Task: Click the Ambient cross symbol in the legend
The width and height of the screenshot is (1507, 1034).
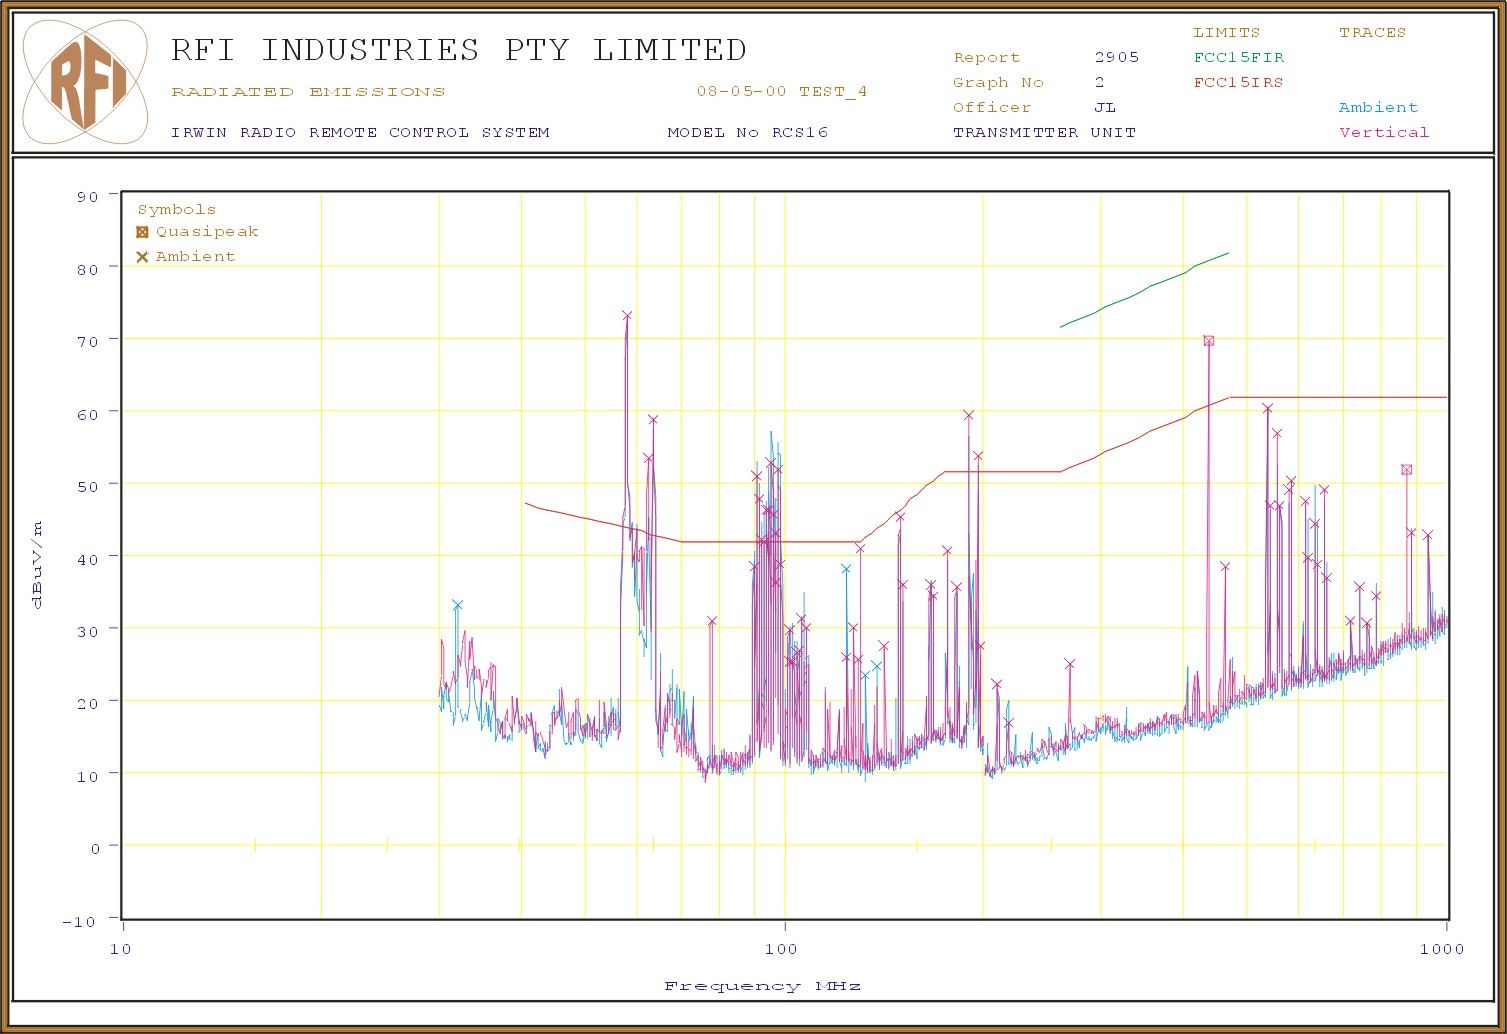Action: (x=142, y=257)
